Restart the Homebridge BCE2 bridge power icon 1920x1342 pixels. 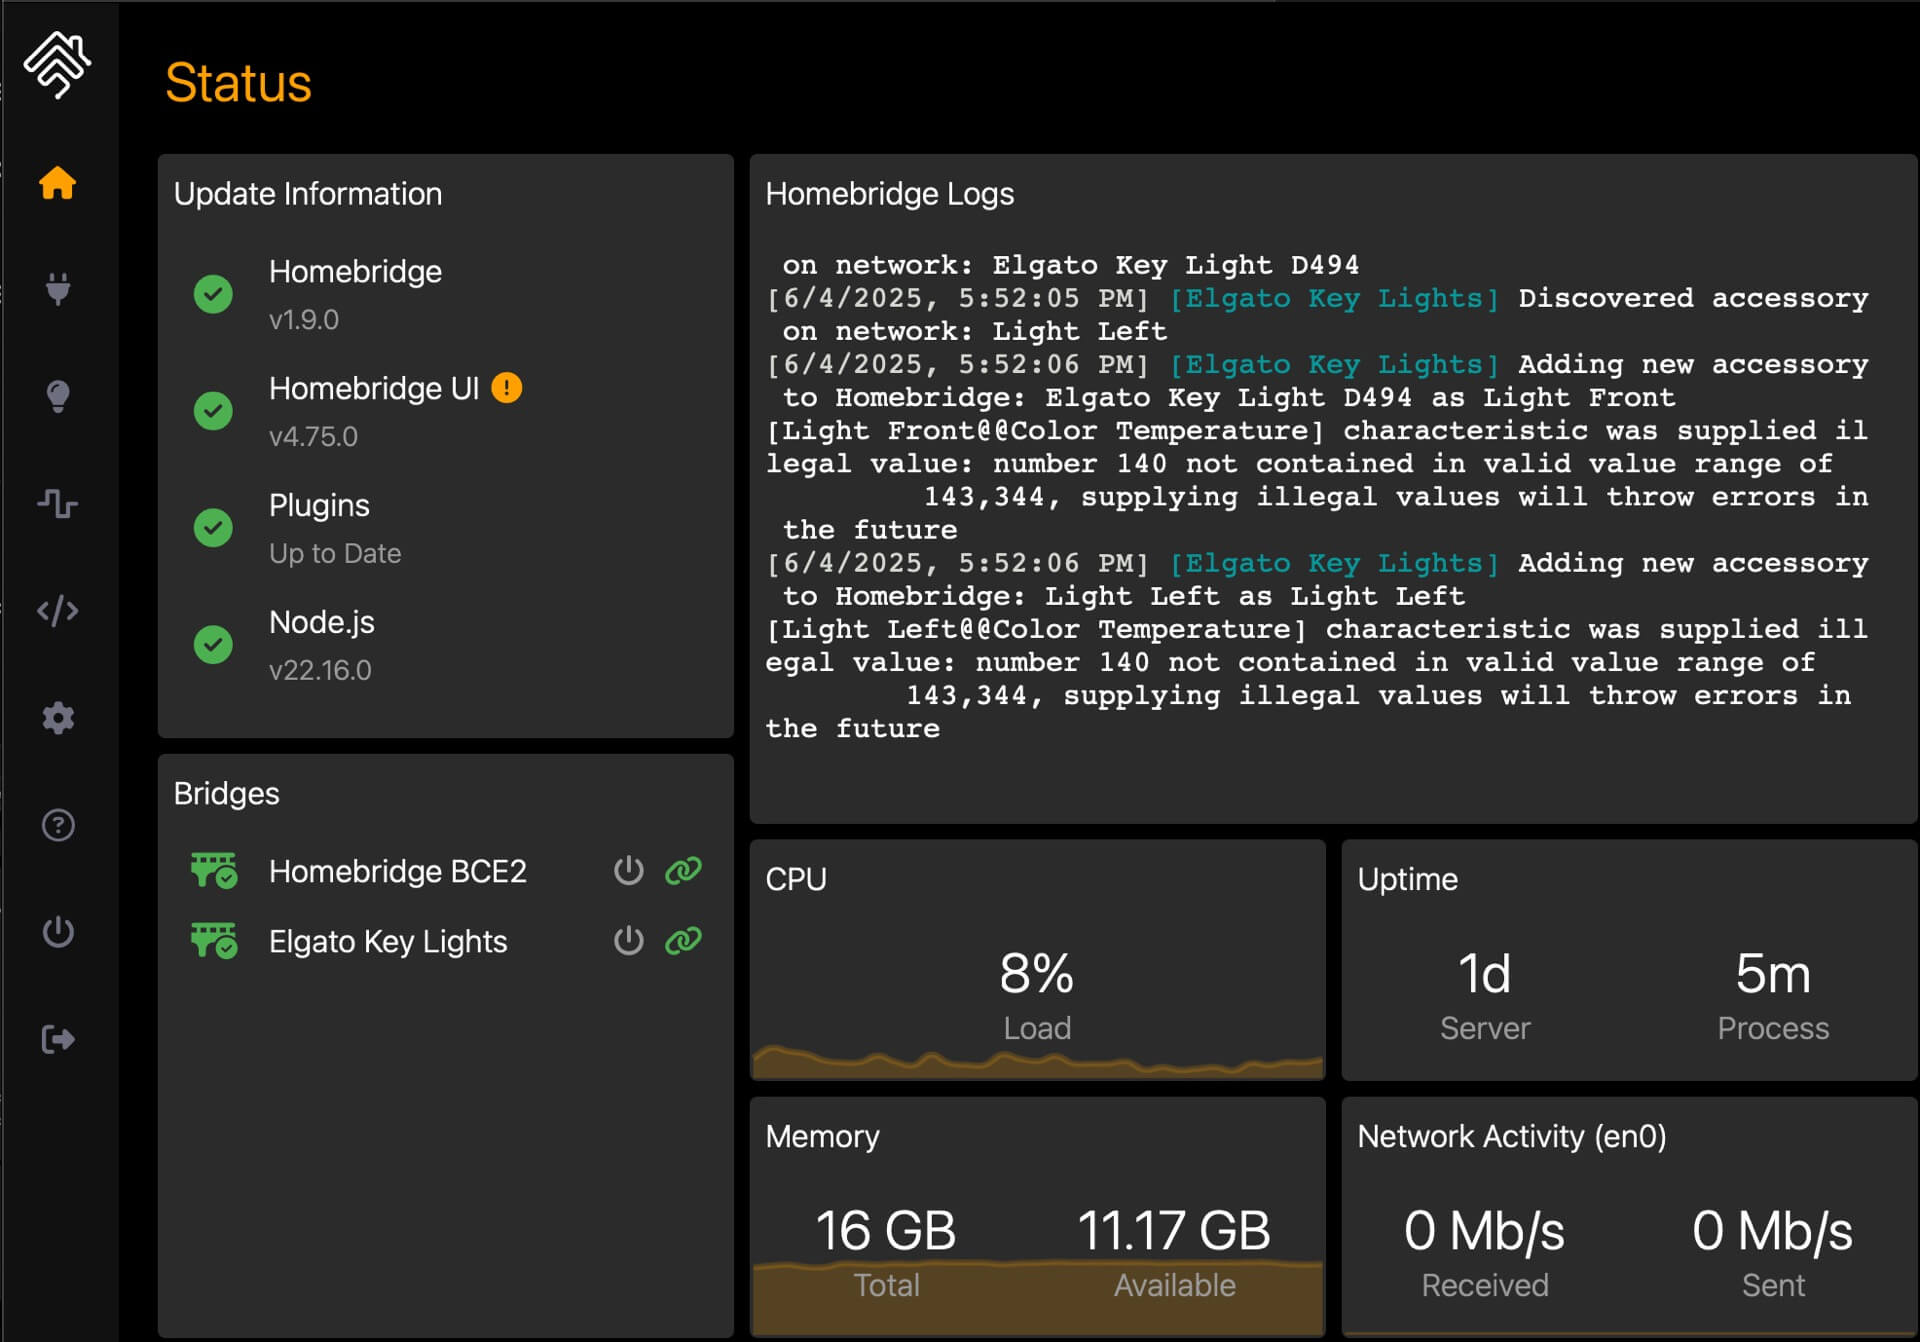(x=628, y=870)
